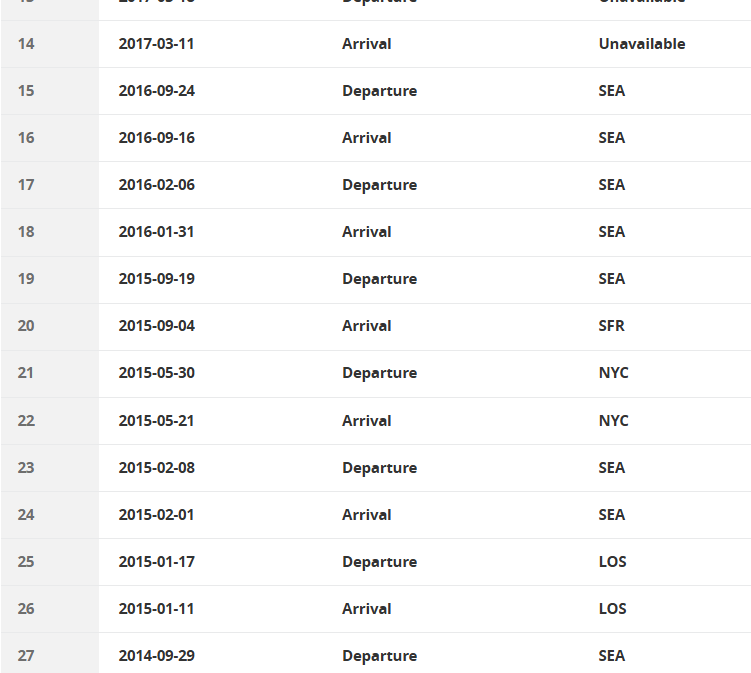Click the SFR location cell

[612, 326]
